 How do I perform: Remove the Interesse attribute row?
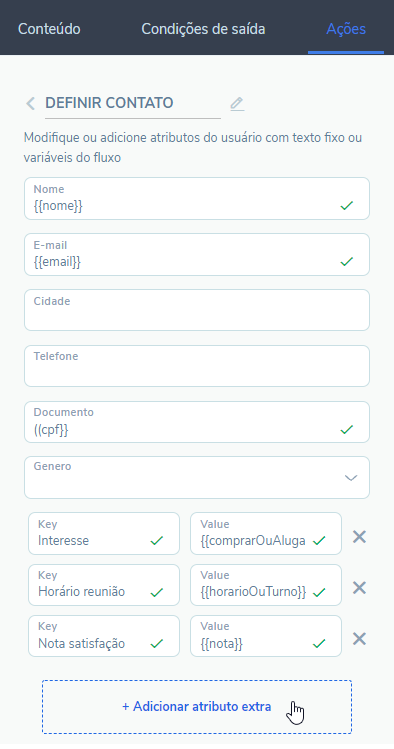coord(359,537)
